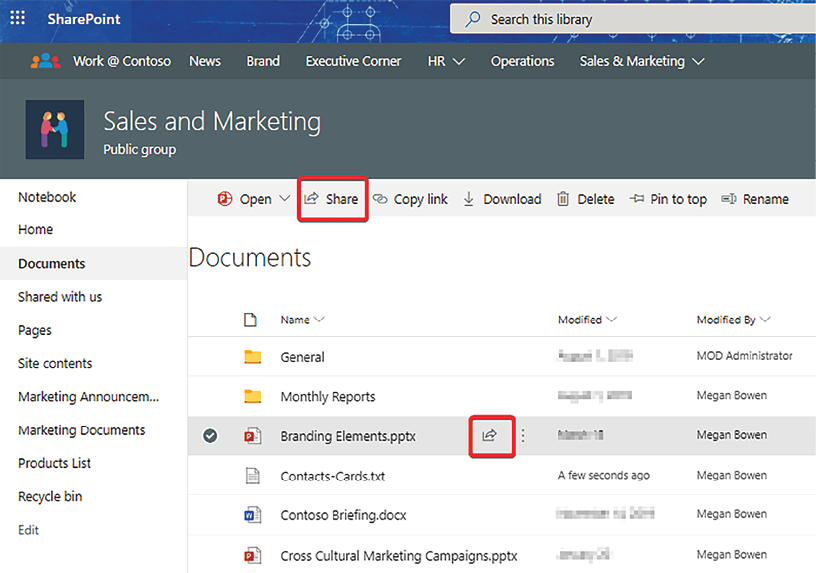
Task: Click the Cross Cultural Marketing PowerPoint icon
Action: tap(253, 555)
